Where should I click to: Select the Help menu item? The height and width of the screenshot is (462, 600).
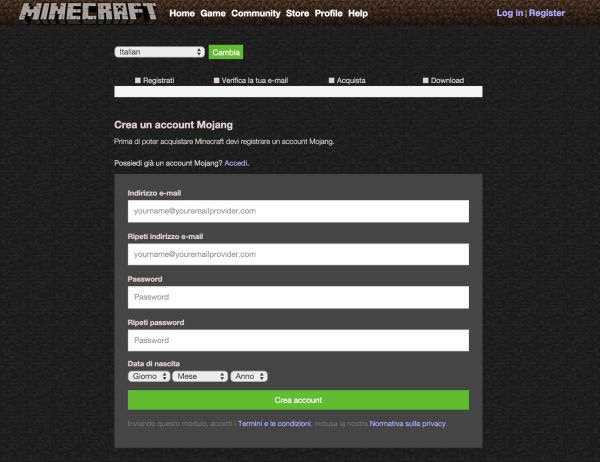click(358, 13)
